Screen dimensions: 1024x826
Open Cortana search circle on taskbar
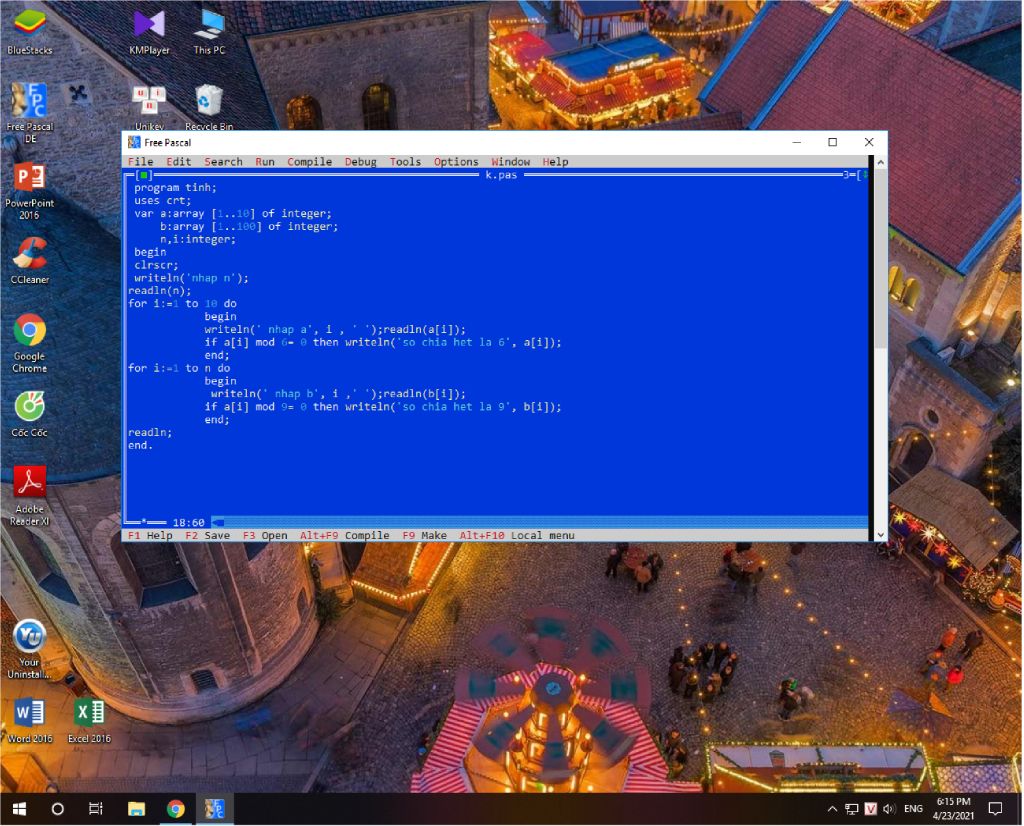pyautogui.click(x=57, y=810)
